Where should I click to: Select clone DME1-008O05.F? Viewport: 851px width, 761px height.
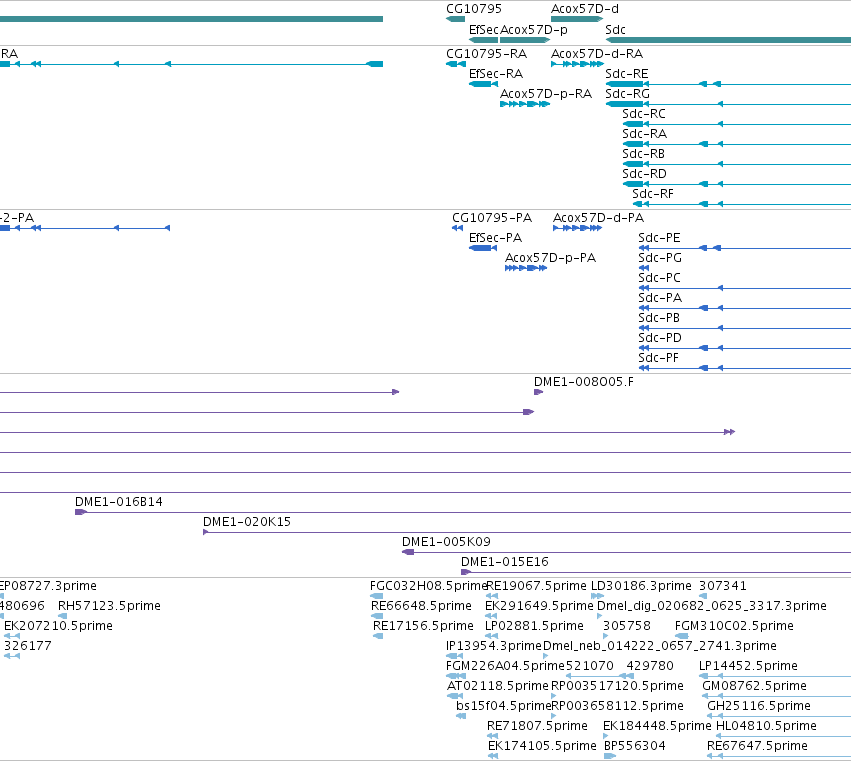click(x=538, y=392)
